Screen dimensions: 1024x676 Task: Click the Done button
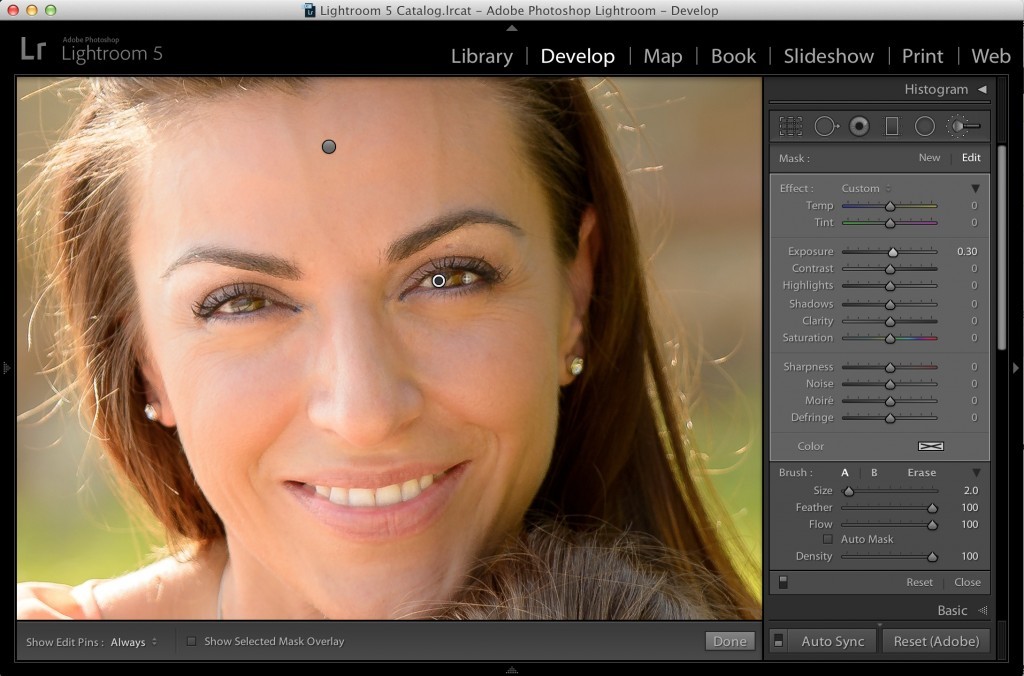729,641
